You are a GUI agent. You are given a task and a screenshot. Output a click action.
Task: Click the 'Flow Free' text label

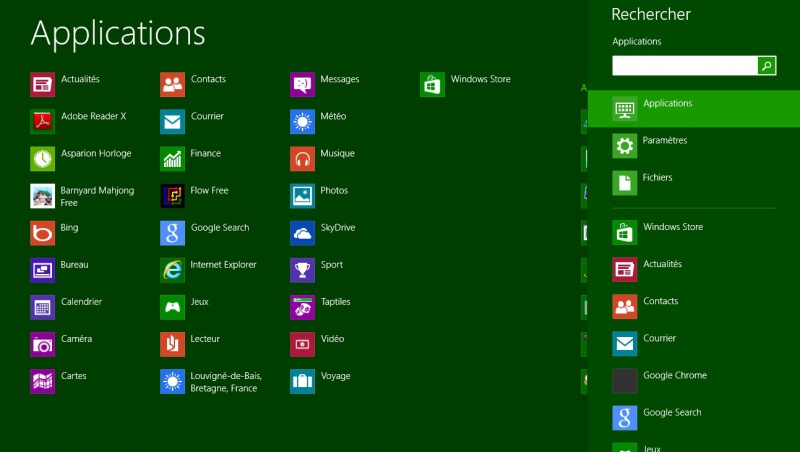pos(209,190)
